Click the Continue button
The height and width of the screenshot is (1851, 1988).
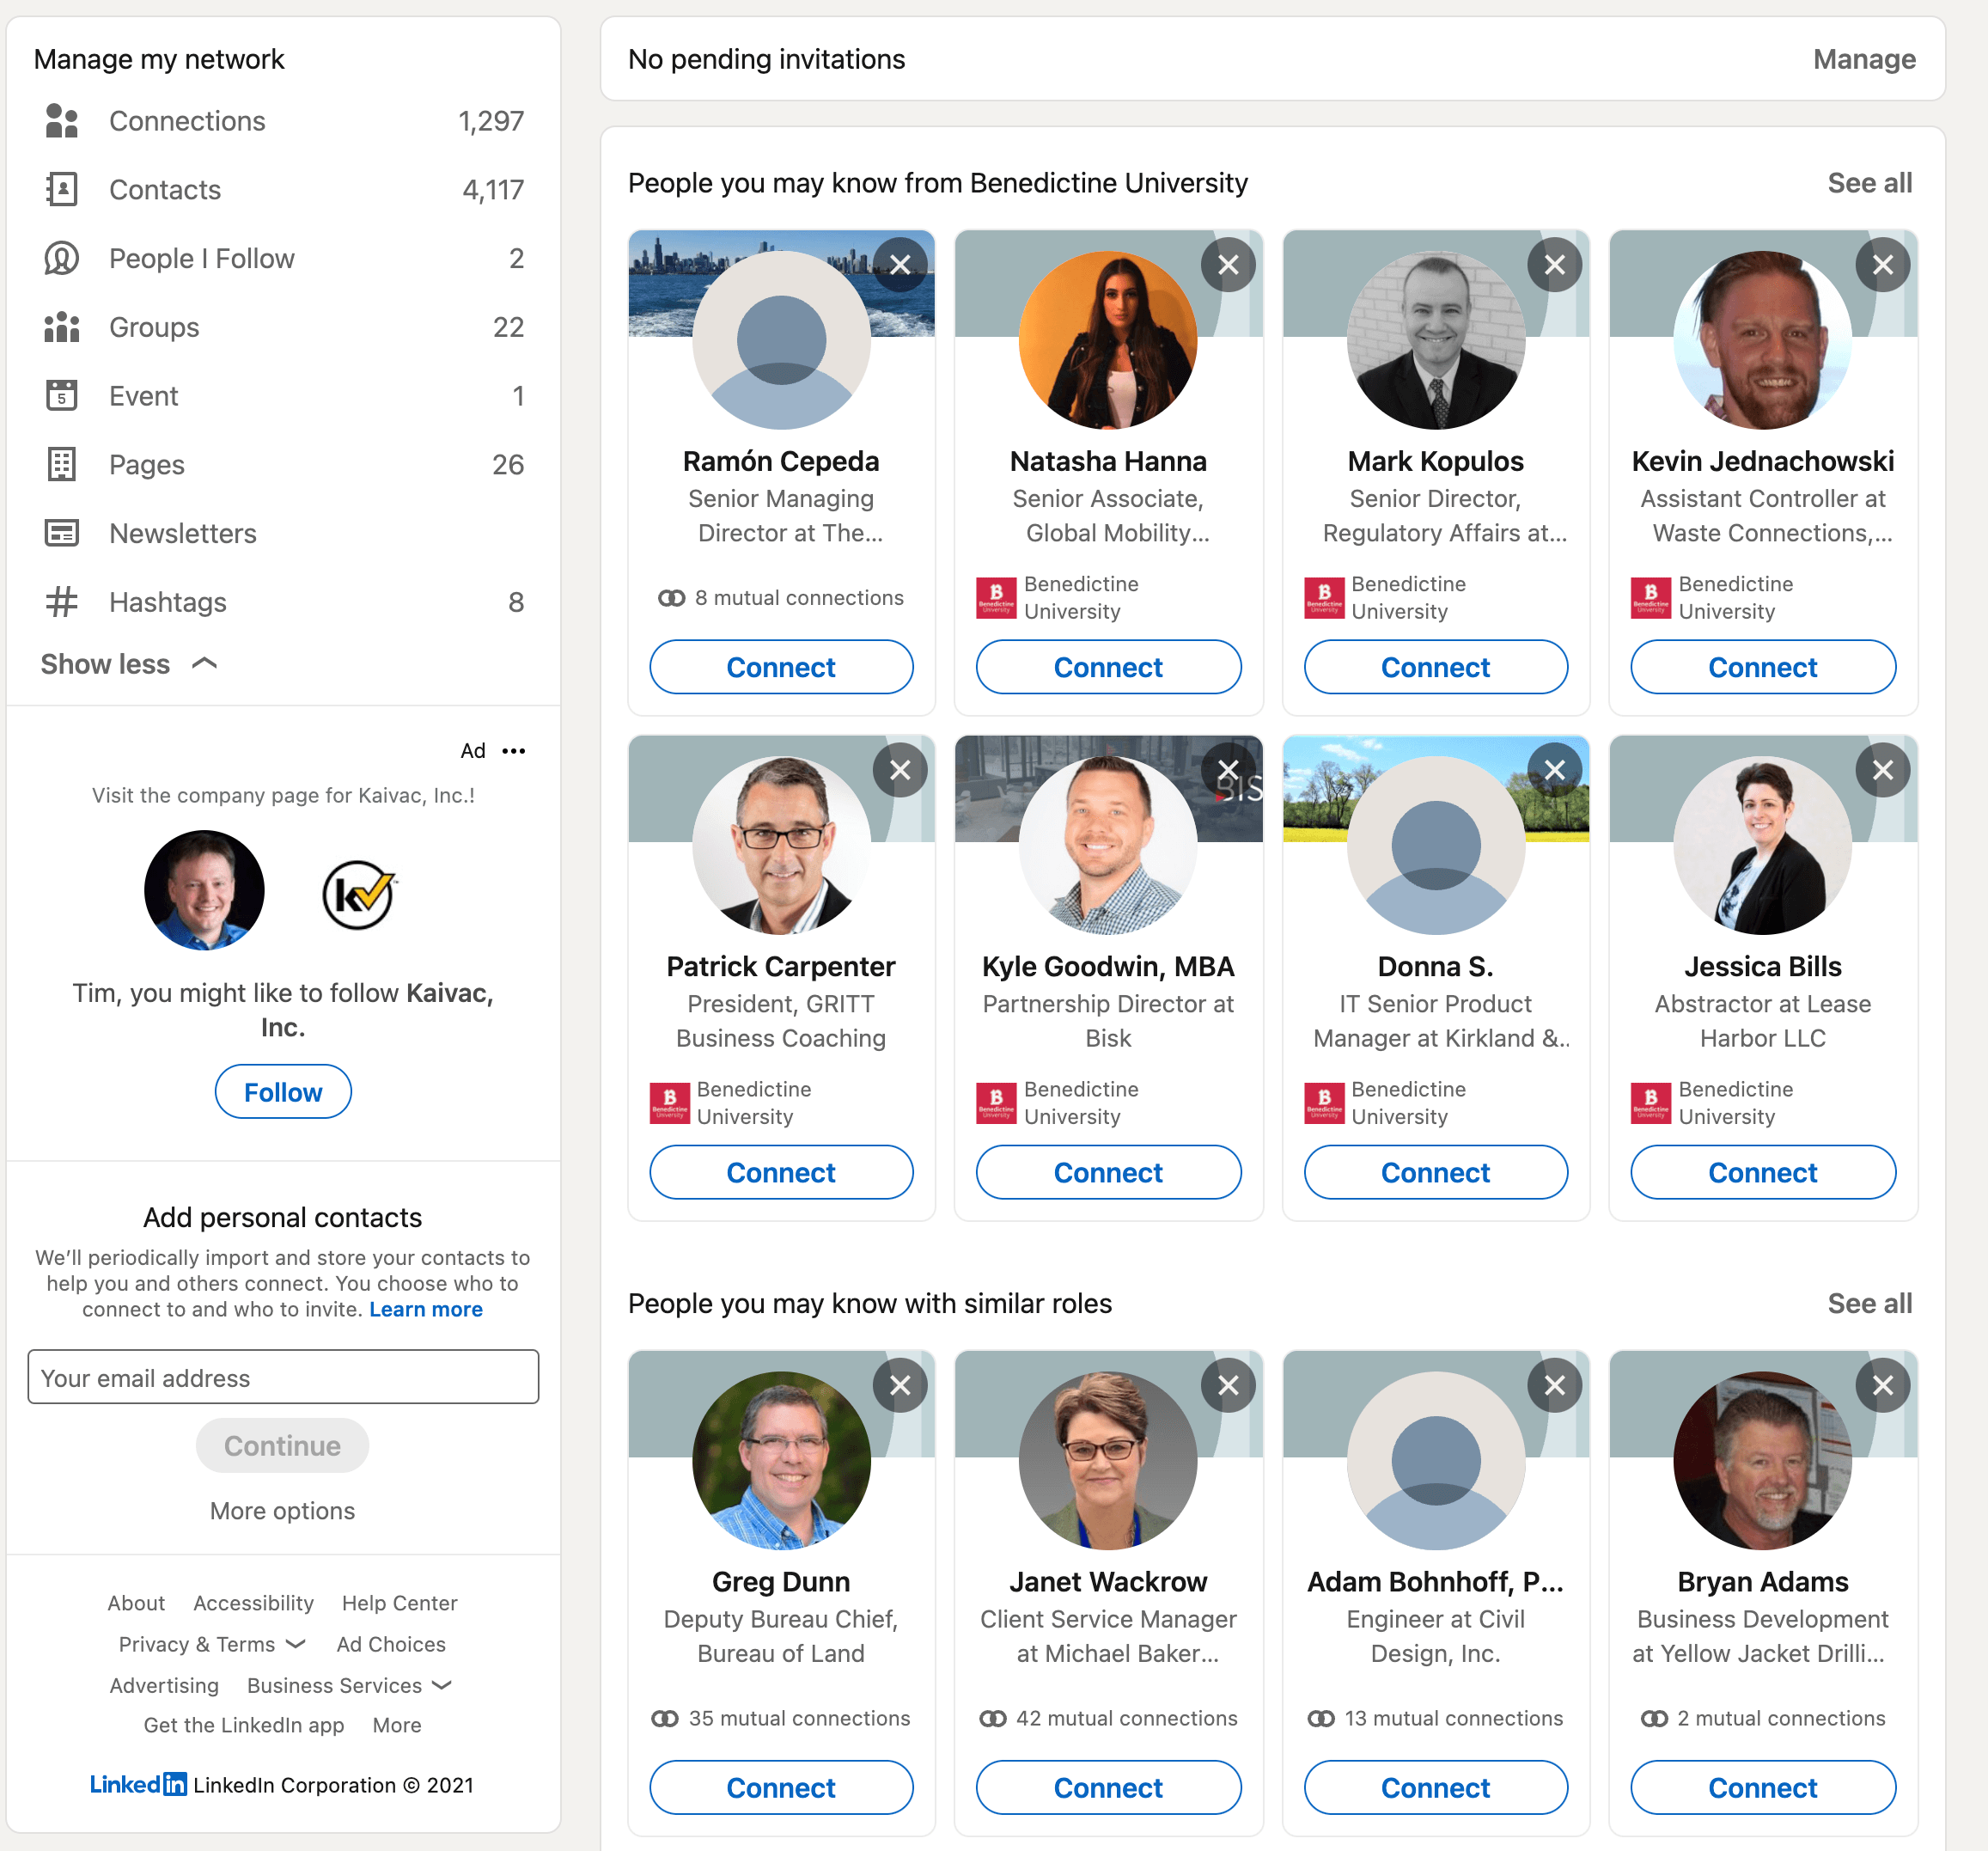(283, 1446)
